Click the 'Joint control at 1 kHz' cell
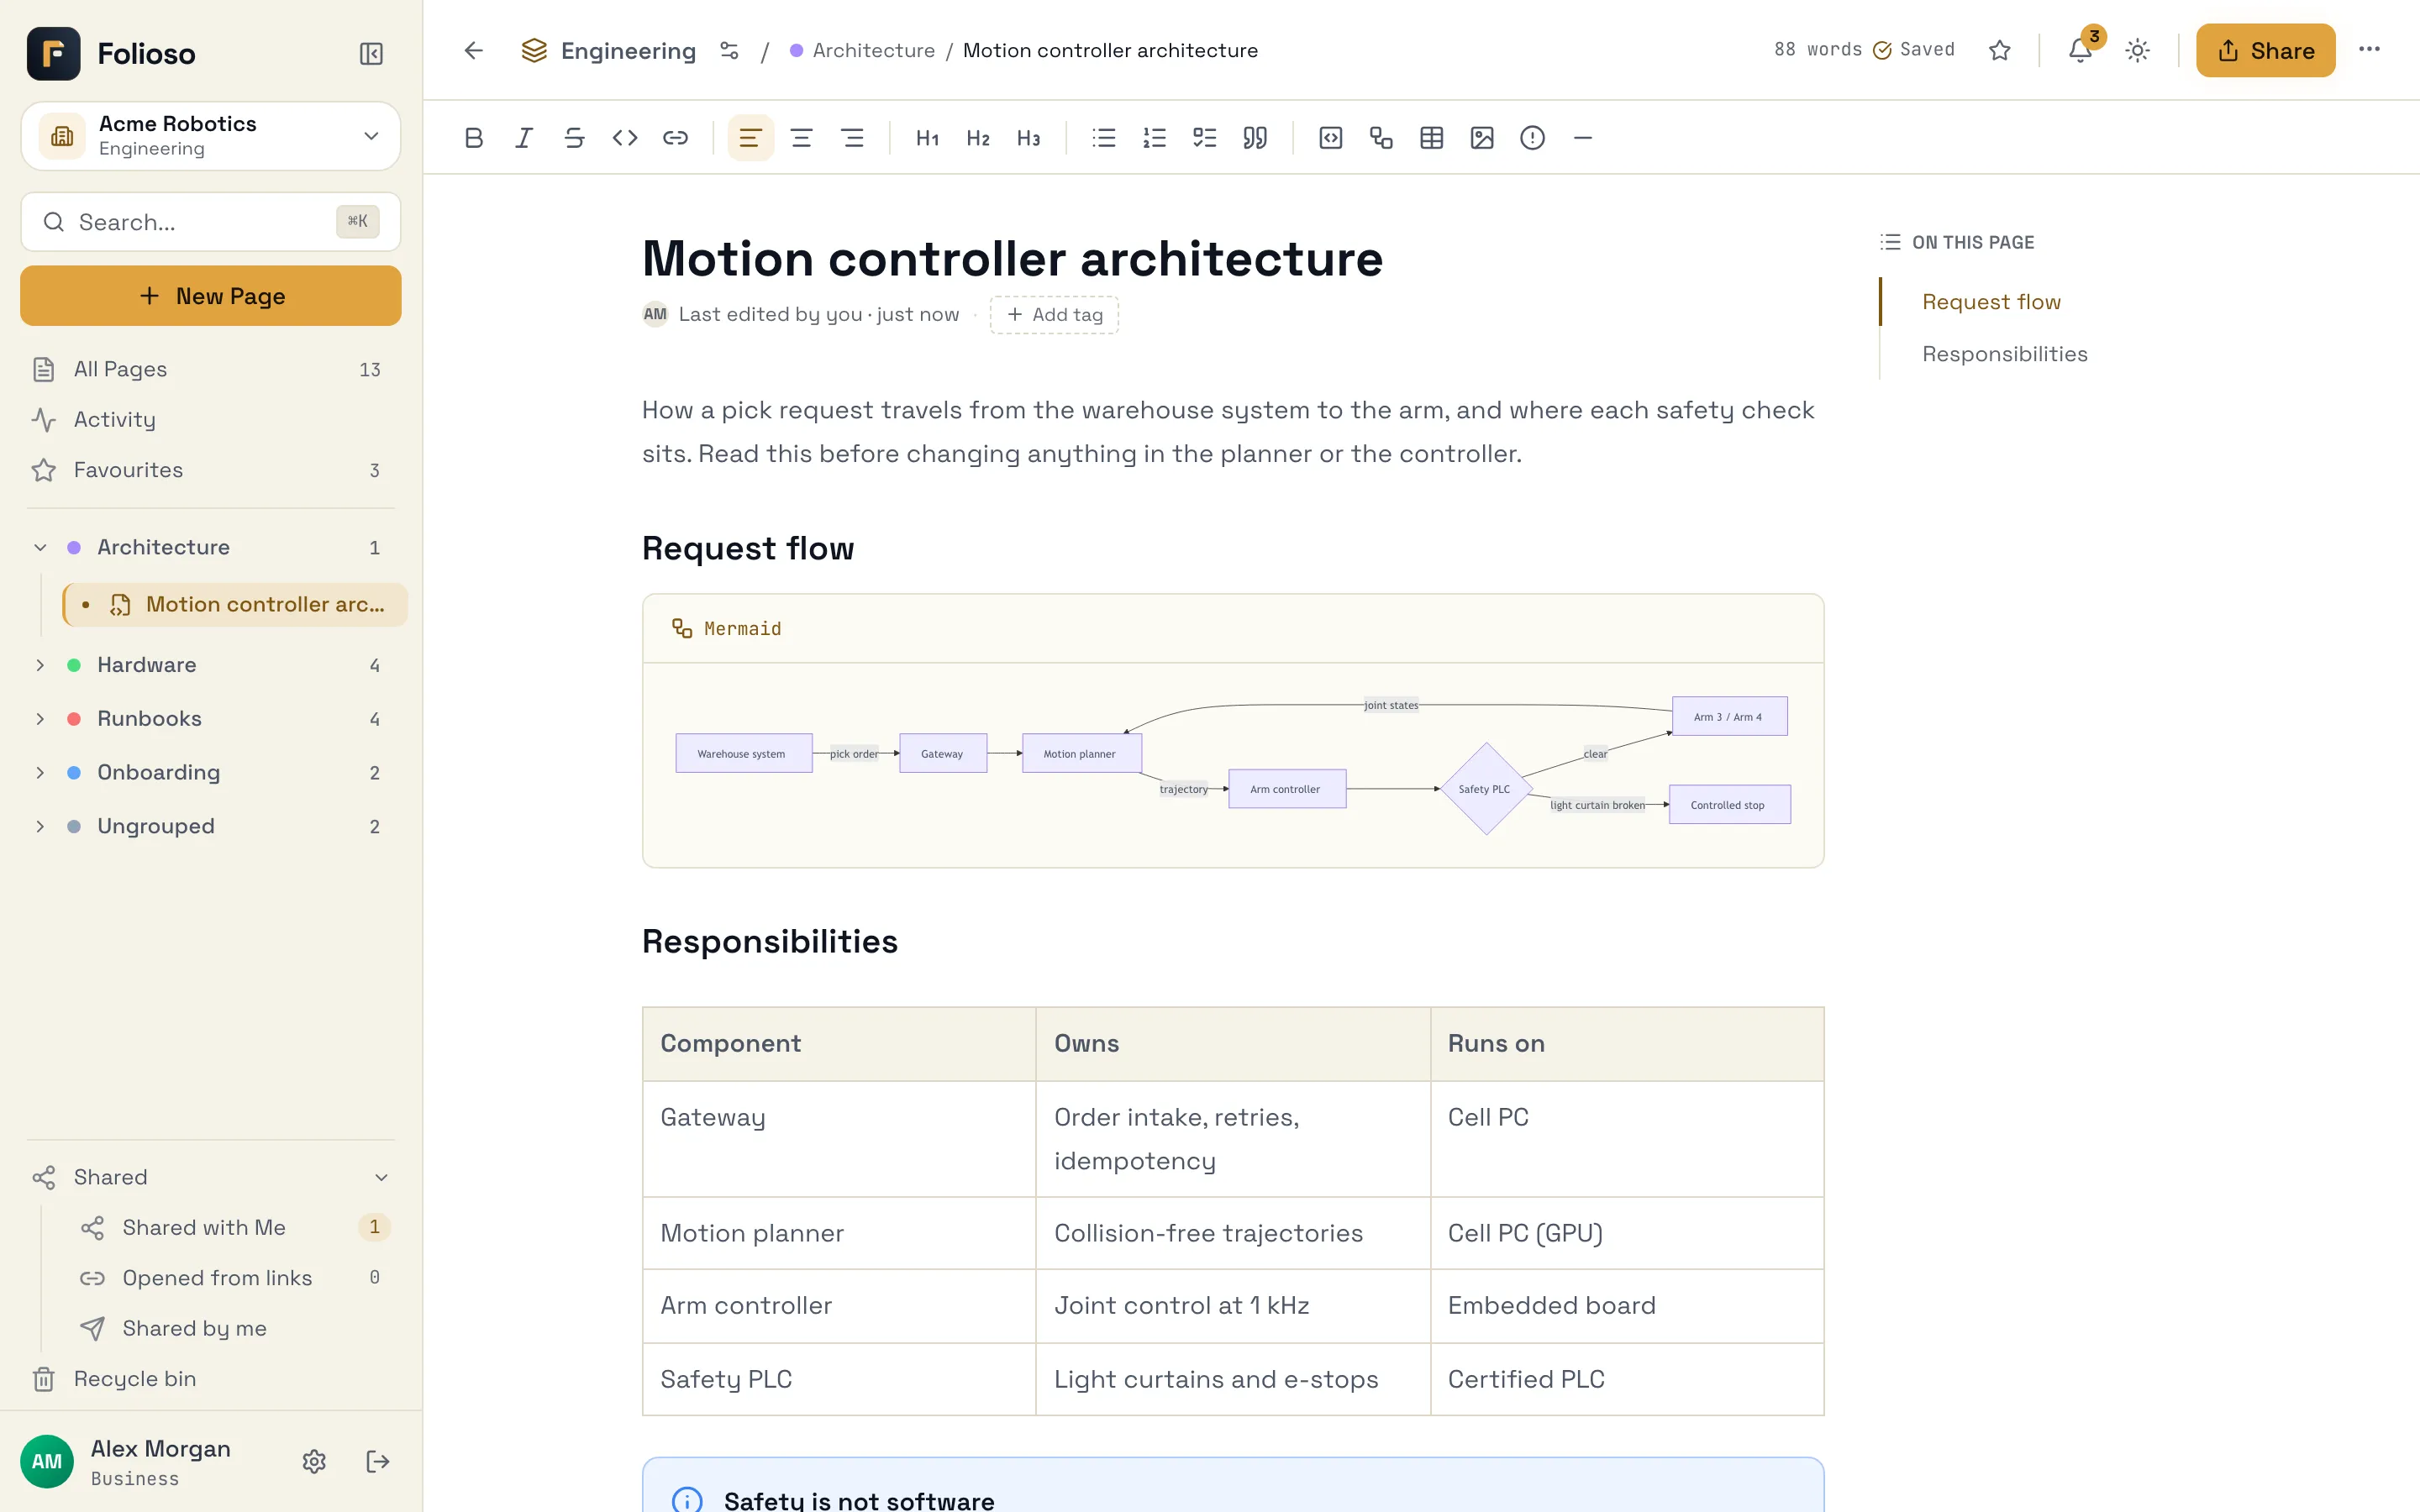The width and height of the screenshot is (2420, 1512). [1233, 1306]
